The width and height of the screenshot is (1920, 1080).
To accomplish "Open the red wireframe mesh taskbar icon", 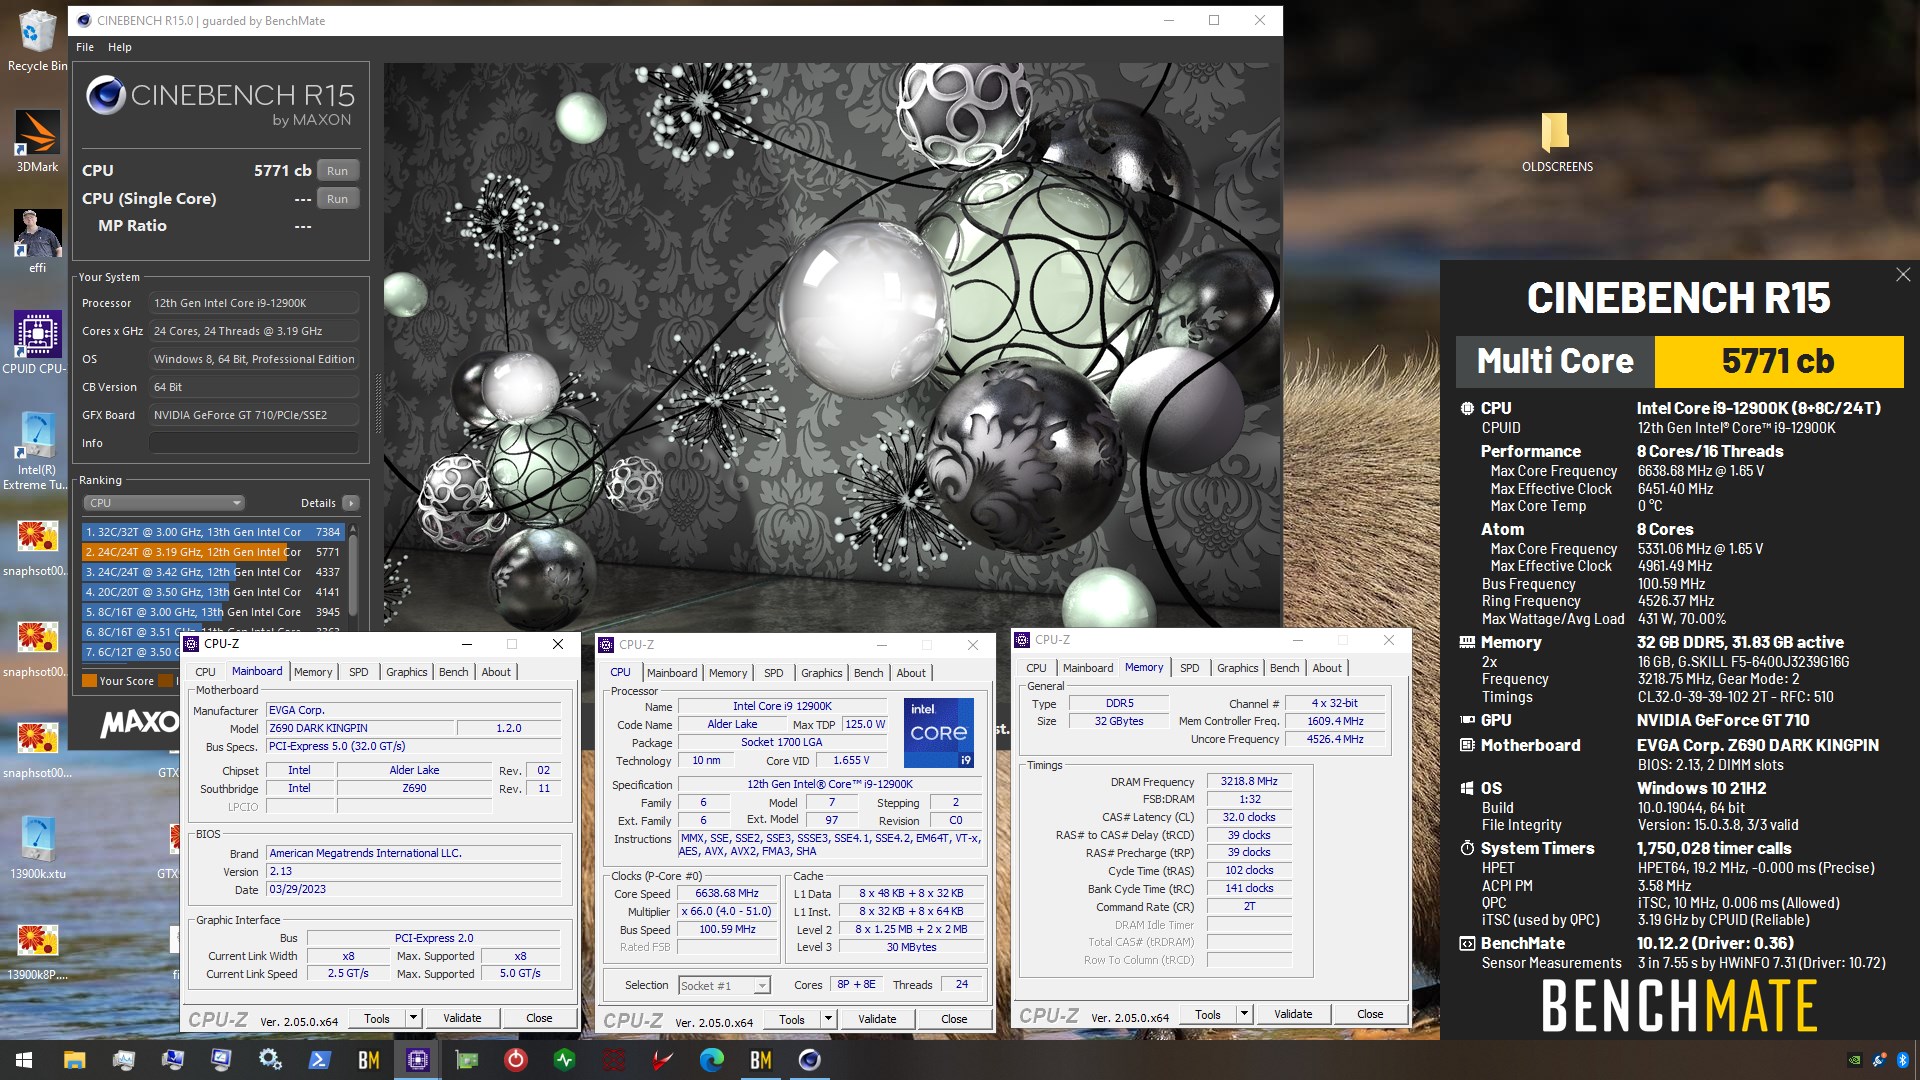I will pyautogui.click(x=613, y=1060).
